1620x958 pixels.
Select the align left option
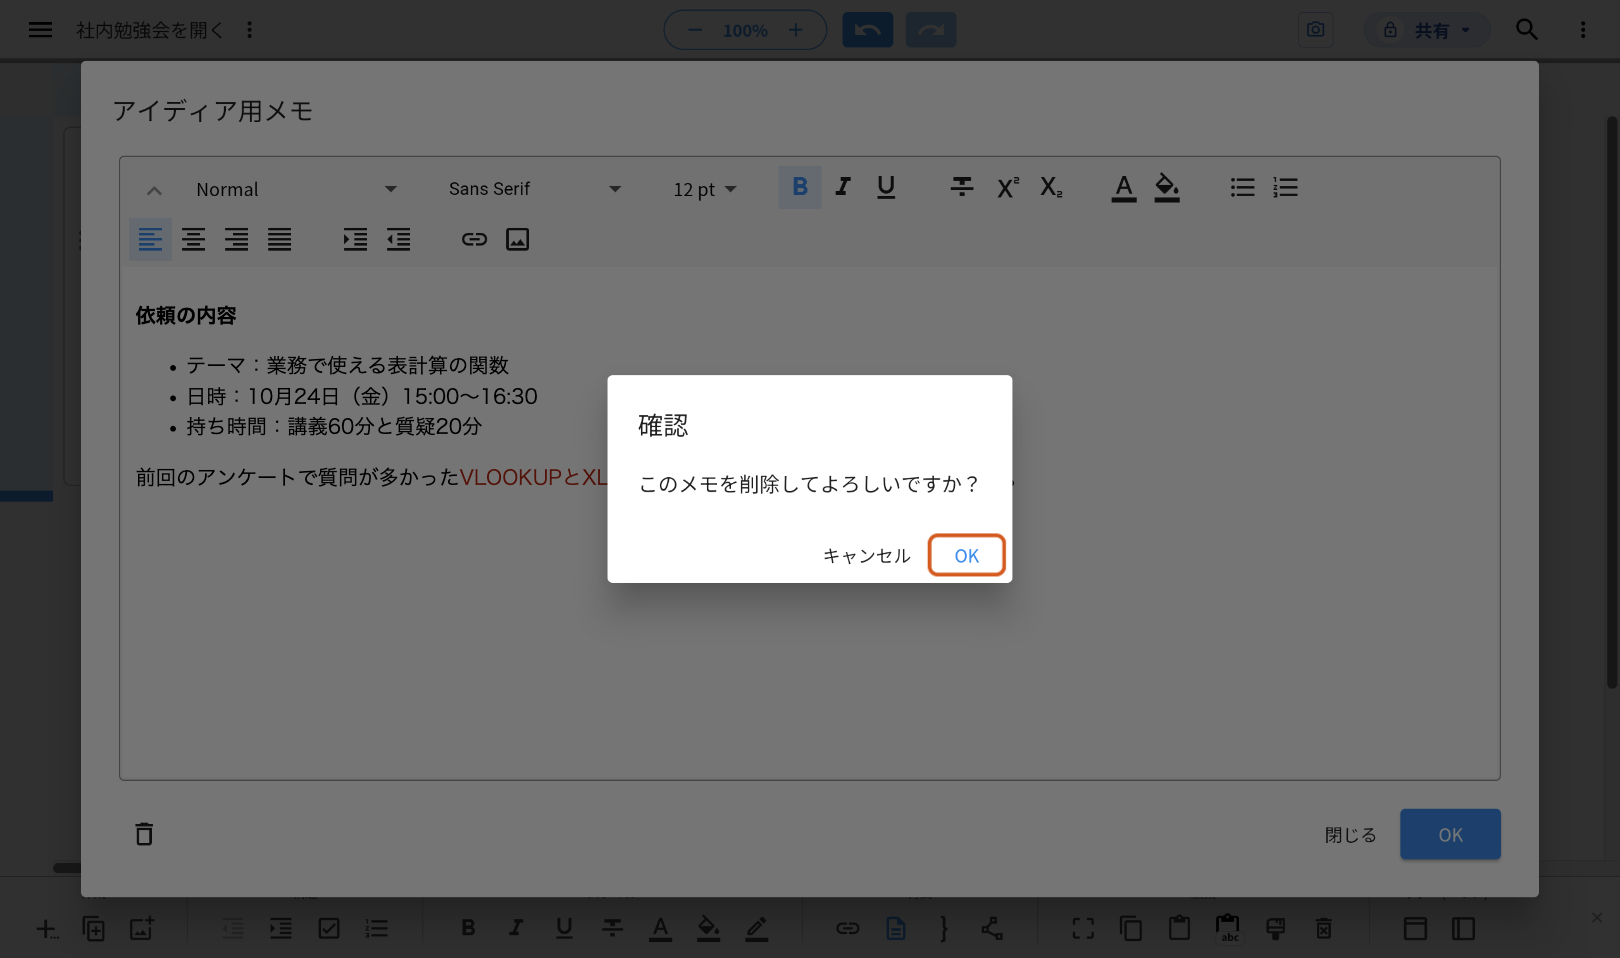tap(150, 239)
